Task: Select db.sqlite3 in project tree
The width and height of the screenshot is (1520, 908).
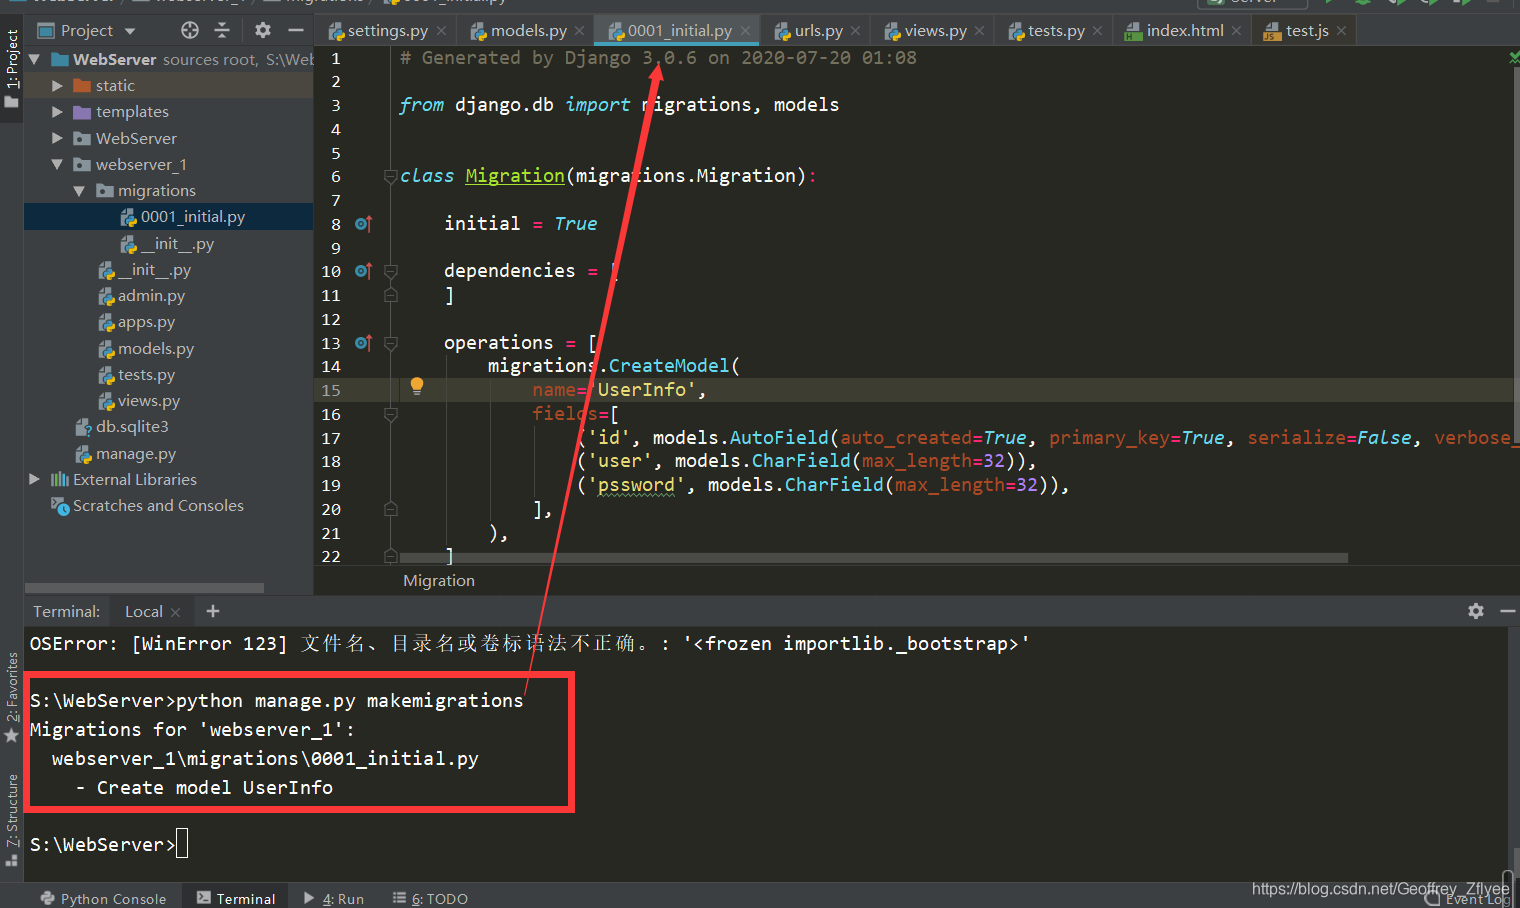Action: pyautogui.click(x=122, y=427)
